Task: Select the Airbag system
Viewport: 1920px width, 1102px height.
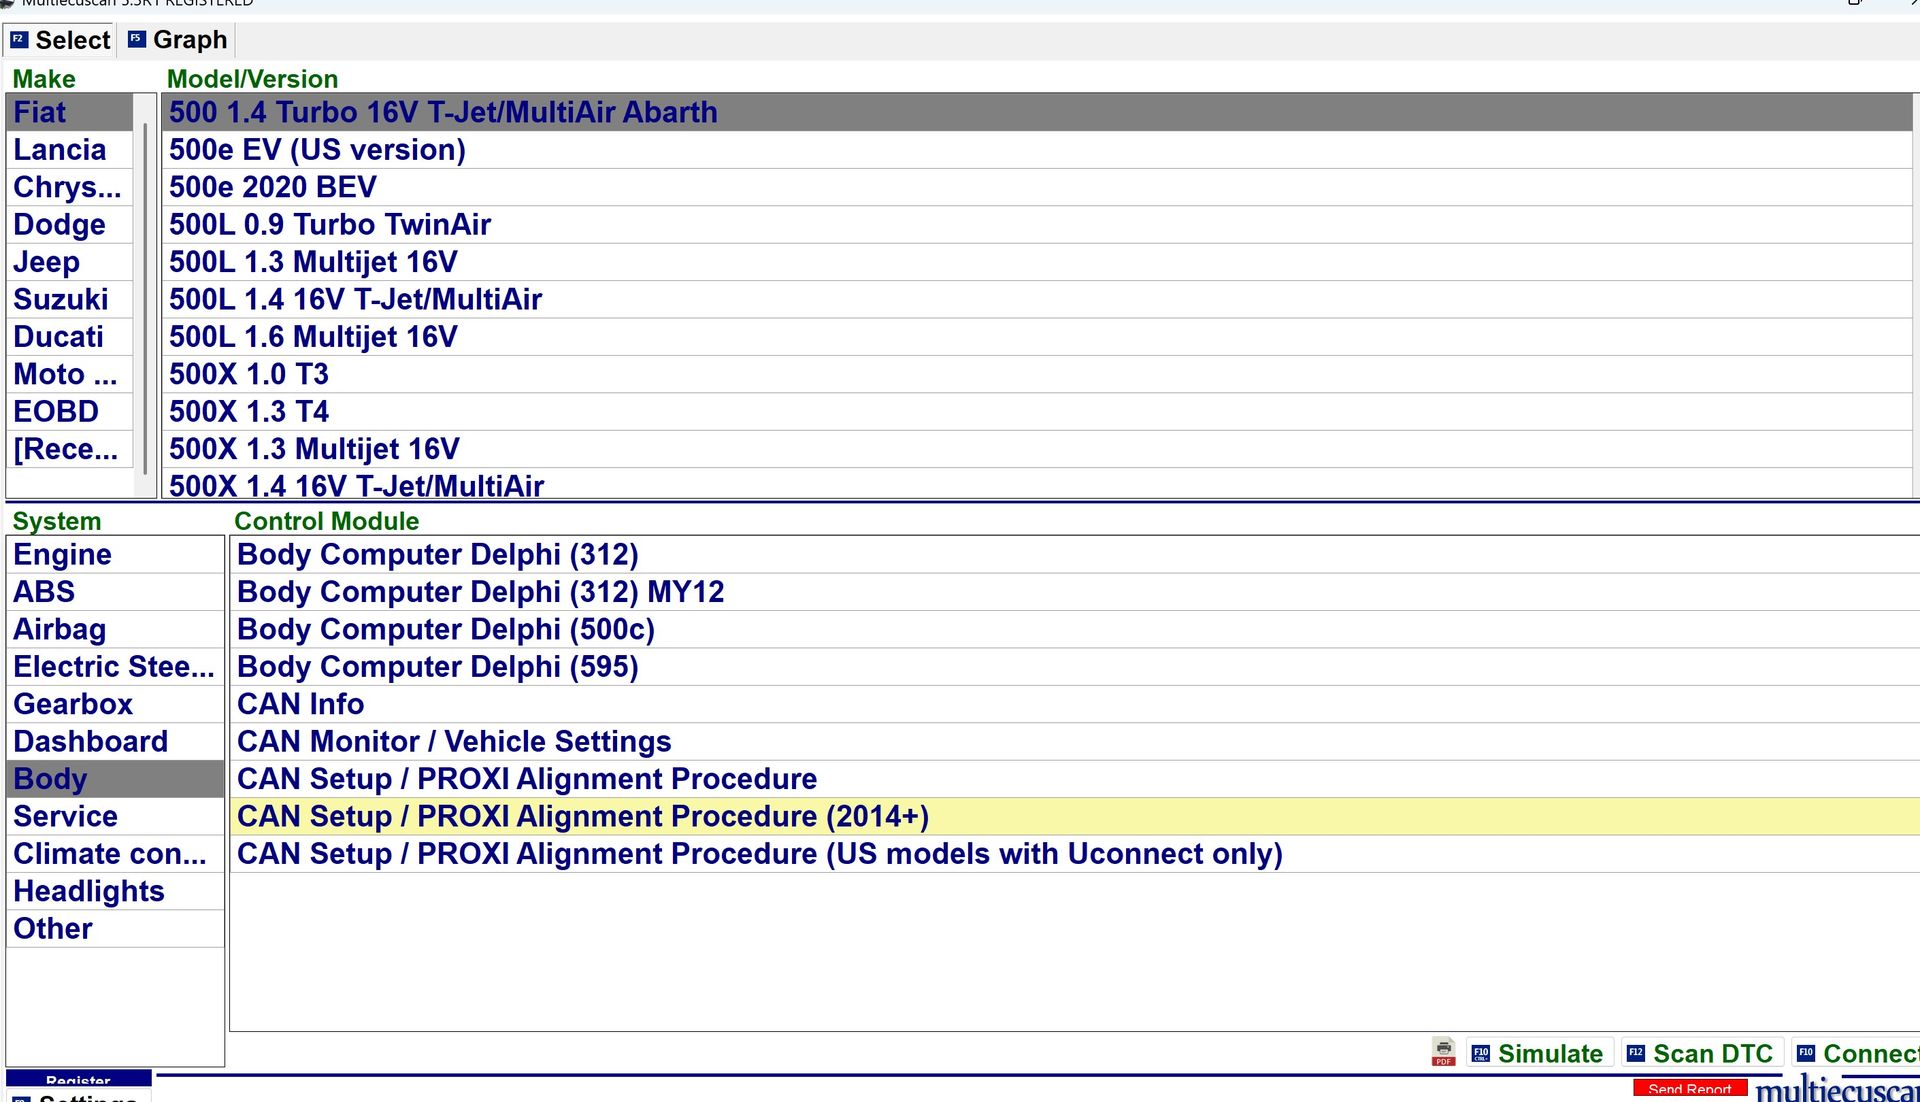Action: (x=60, y=630)
